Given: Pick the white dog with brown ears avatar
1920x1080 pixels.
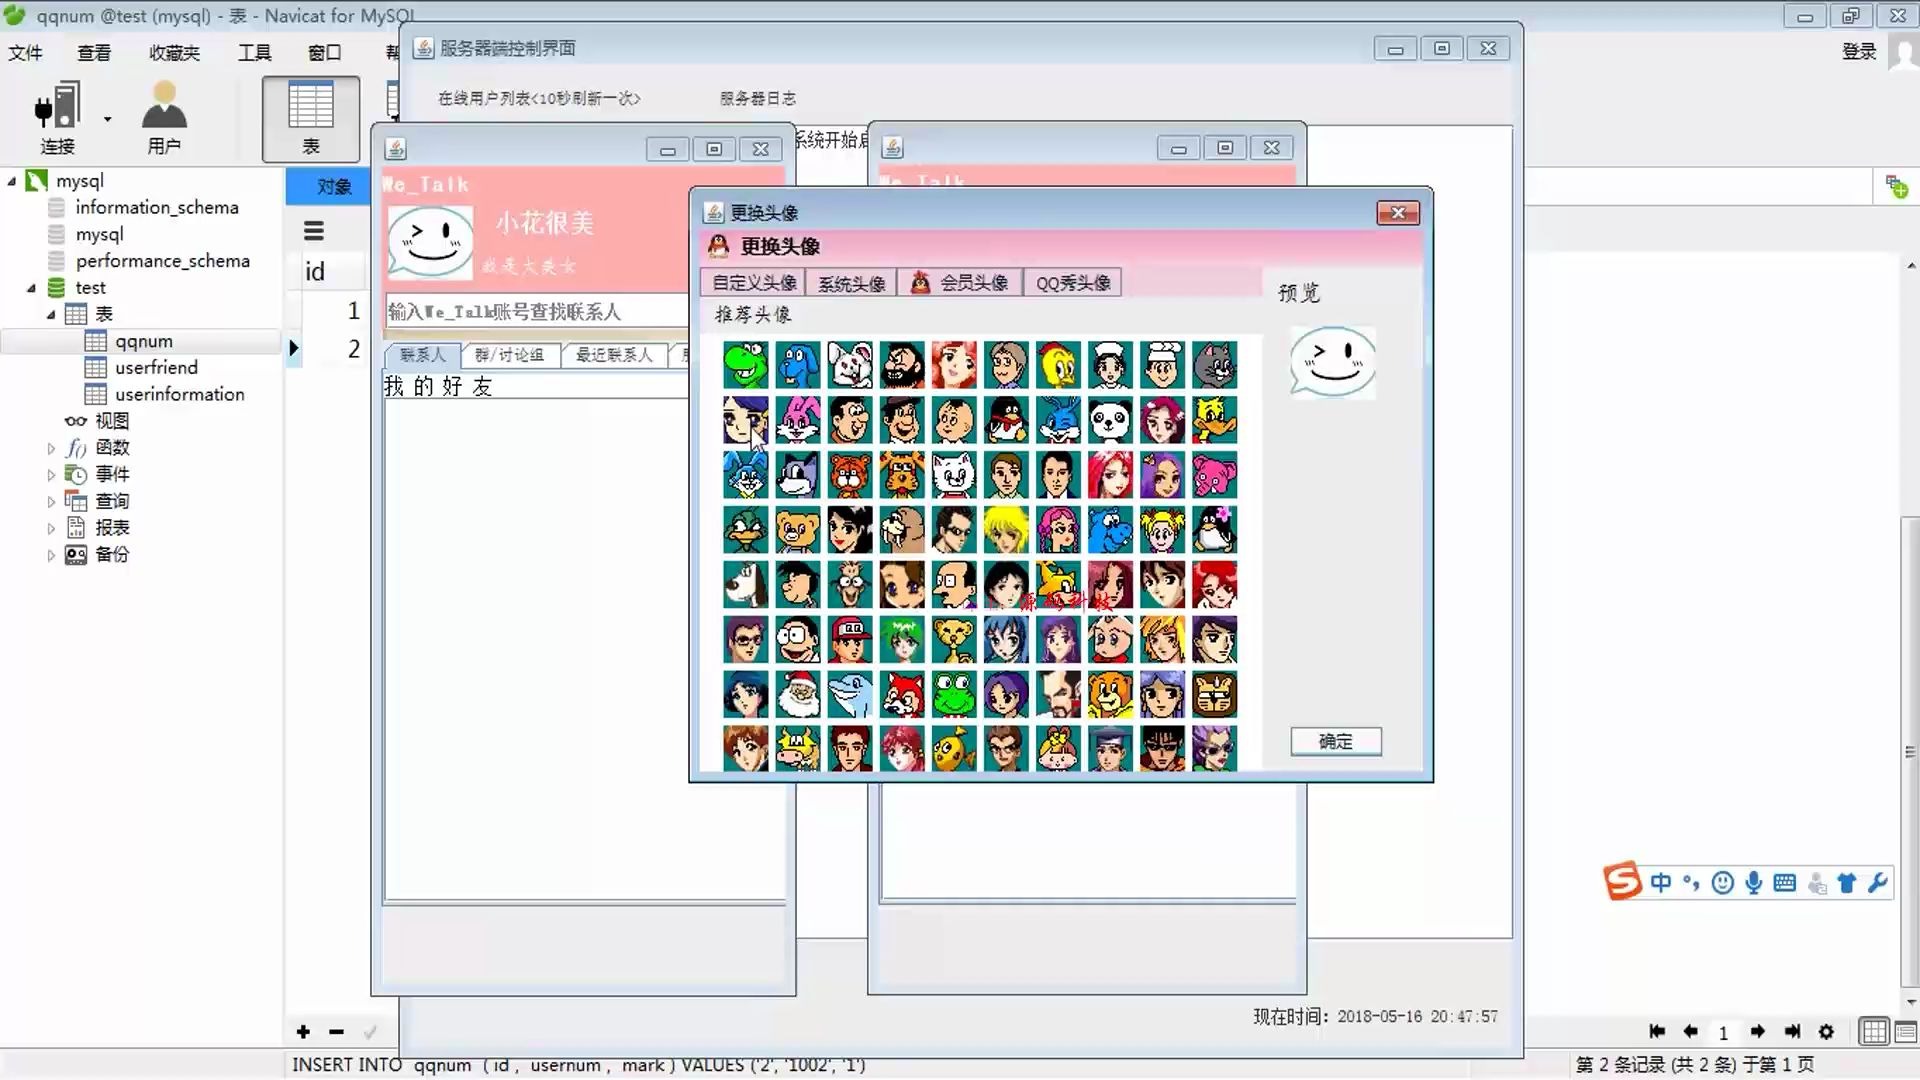Looking at the screenshot, I should tap(746, 585).
